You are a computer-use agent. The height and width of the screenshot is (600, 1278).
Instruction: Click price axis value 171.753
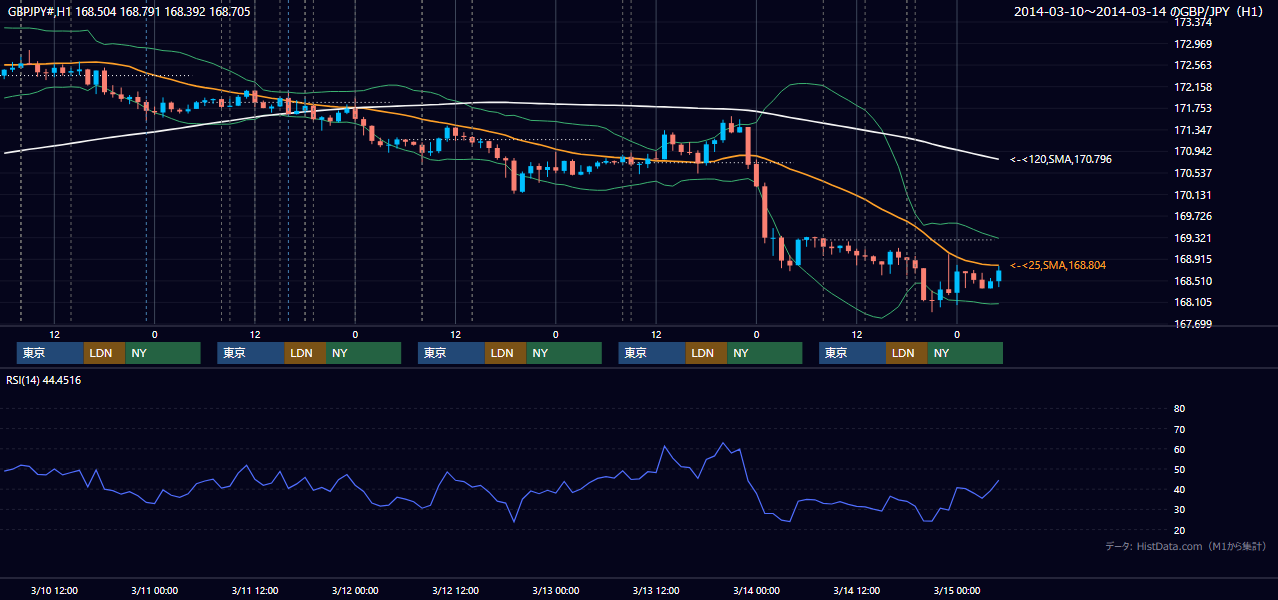coord(1192,109)
